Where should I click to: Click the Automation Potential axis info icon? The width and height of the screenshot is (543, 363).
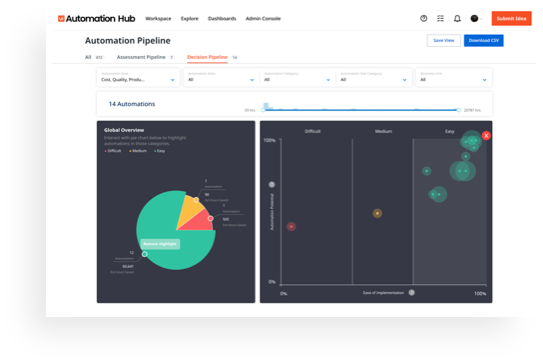(272, 185)
